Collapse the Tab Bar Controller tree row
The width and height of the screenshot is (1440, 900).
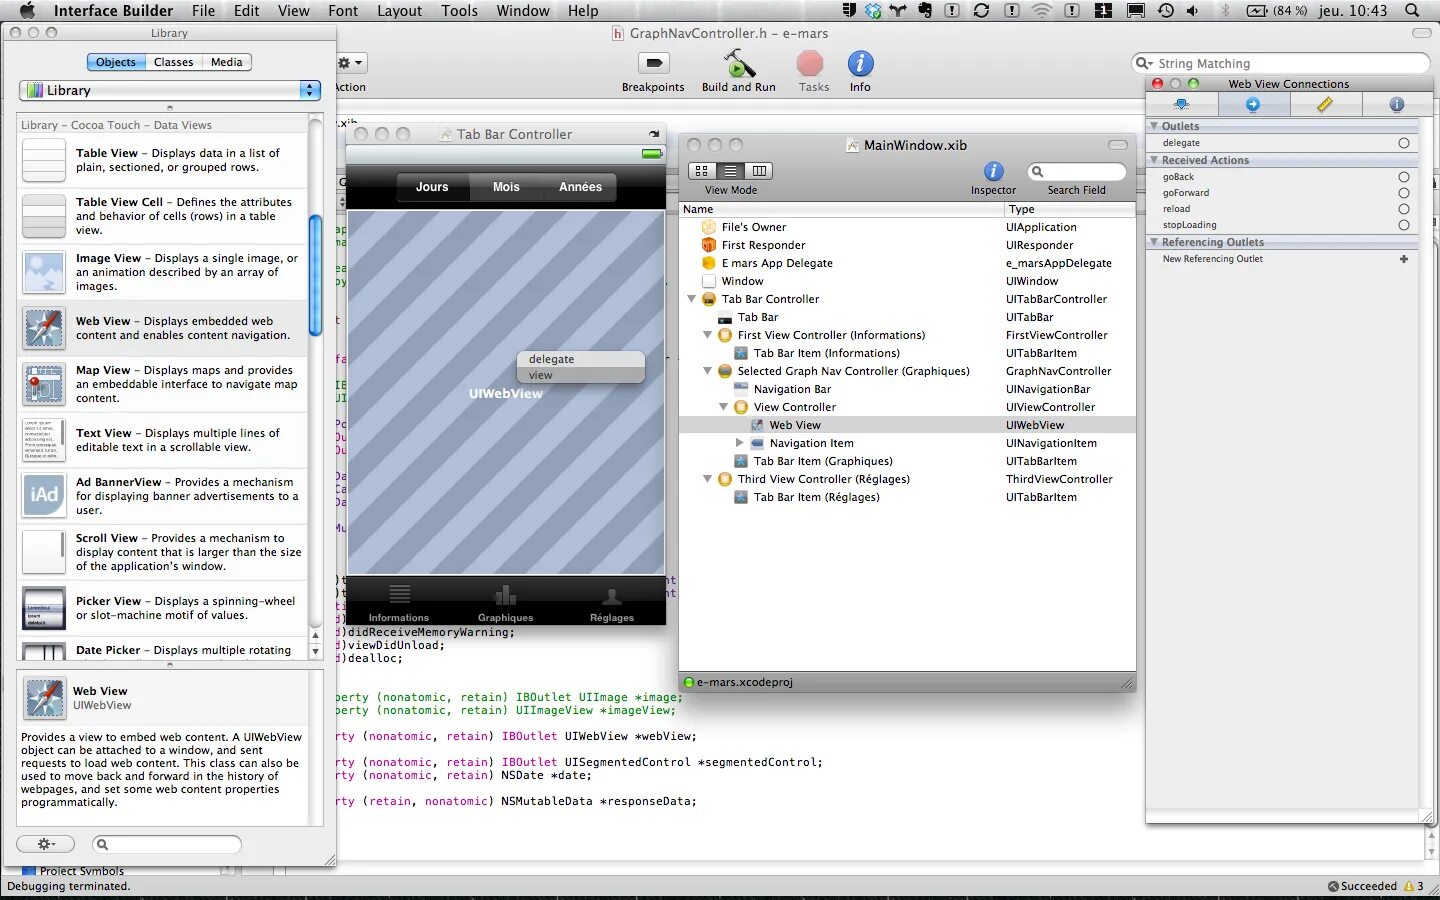coord(691,299)
